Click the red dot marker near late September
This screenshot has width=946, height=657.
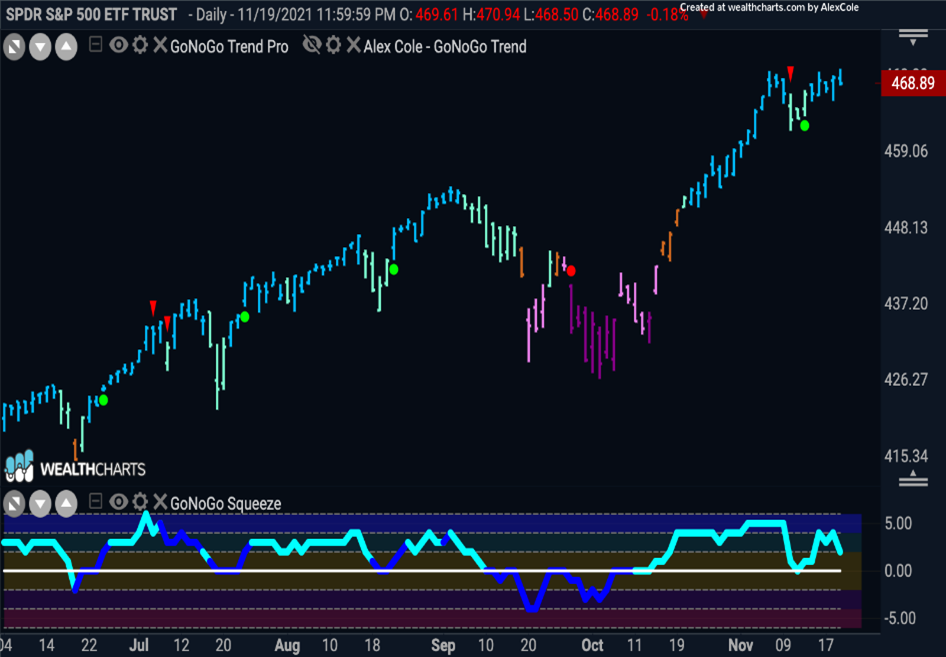click(x=571, y=271)
